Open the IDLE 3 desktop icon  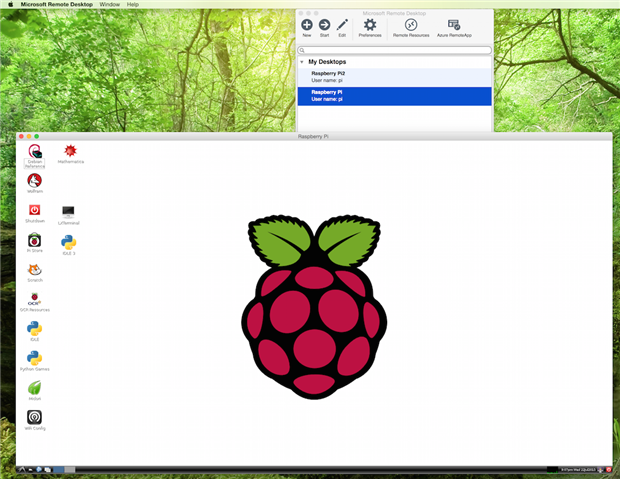68,242
